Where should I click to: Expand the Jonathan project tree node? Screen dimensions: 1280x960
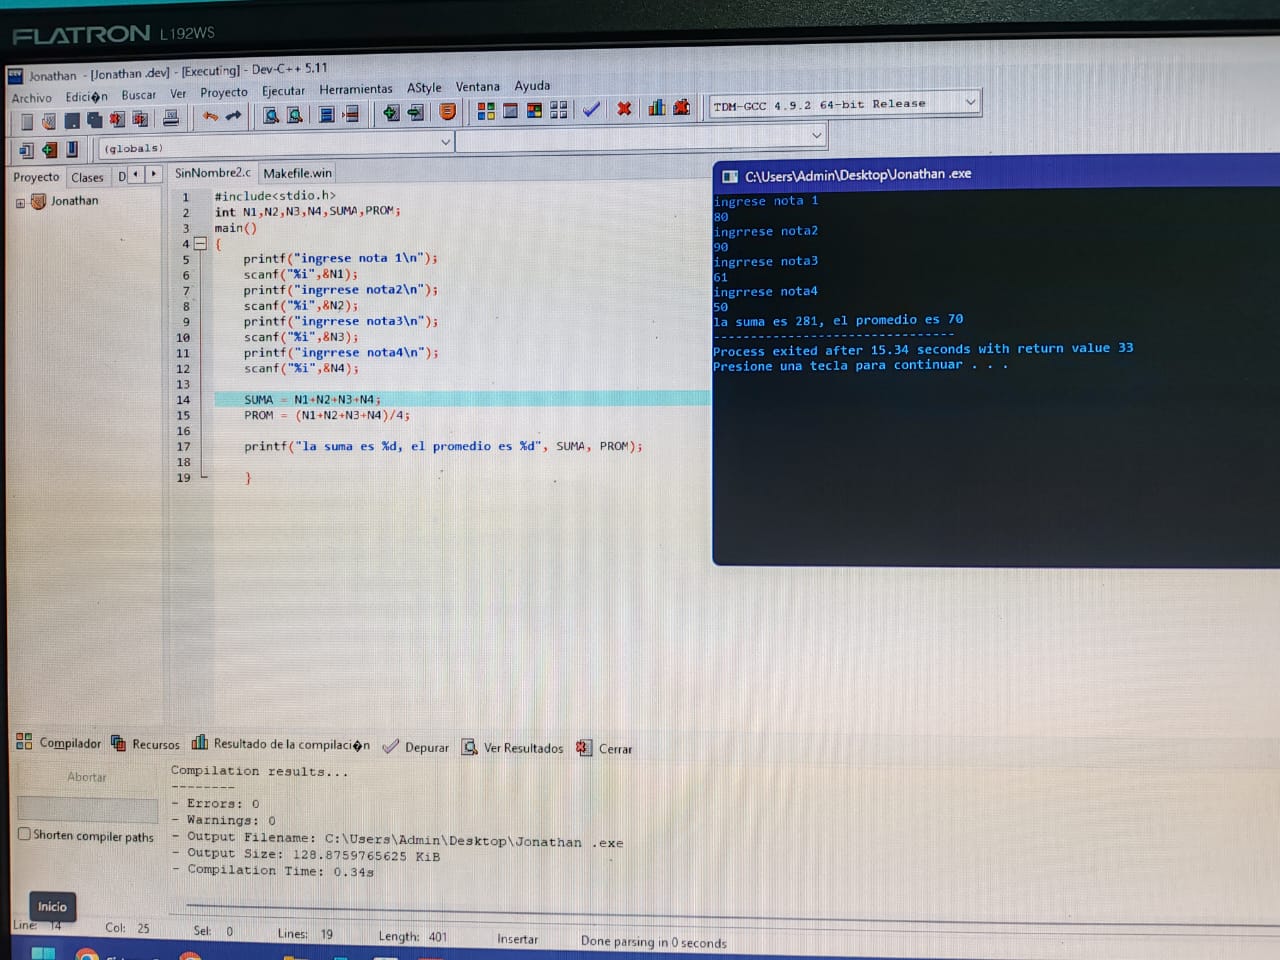click(20, 203)
